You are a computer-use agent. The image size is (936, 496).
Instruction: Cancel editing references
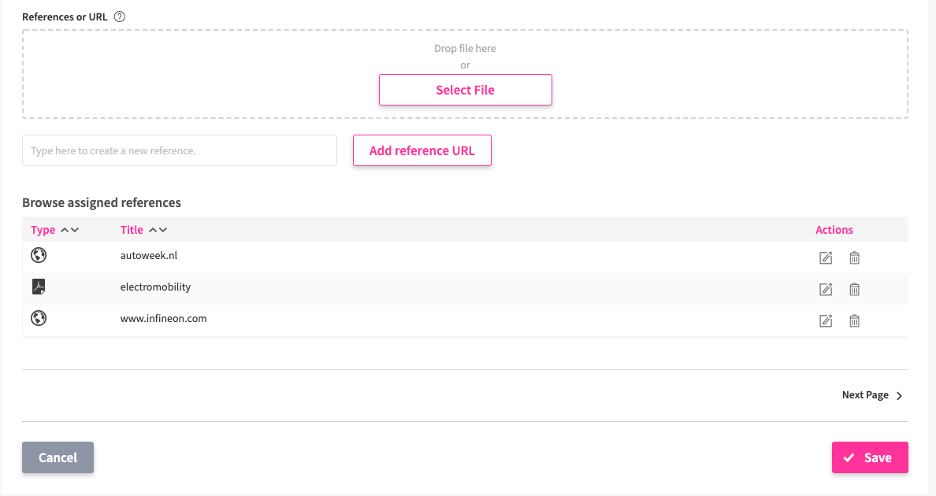(x=58, y=457)
